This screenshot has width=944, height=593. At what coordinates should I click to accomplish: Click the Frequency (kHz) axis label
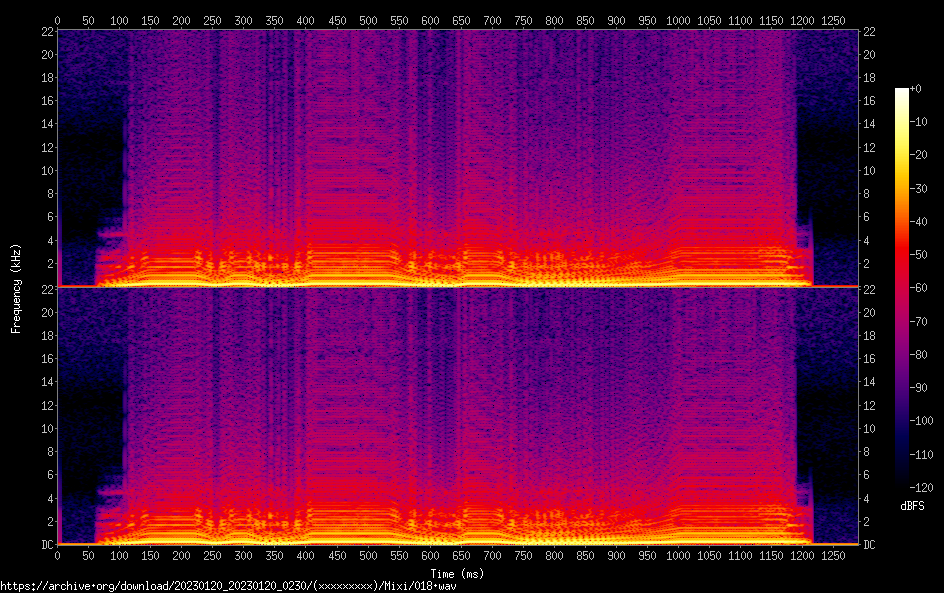tap(16, 287)
